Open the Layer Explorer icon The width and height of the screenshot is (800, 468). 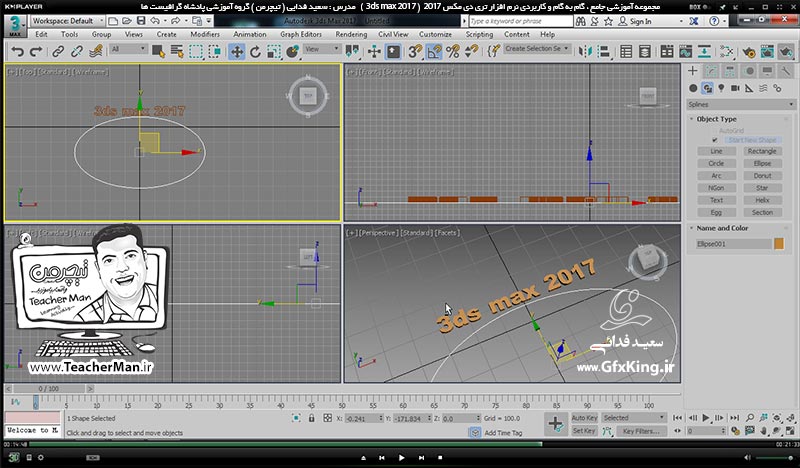coord(645,52)
